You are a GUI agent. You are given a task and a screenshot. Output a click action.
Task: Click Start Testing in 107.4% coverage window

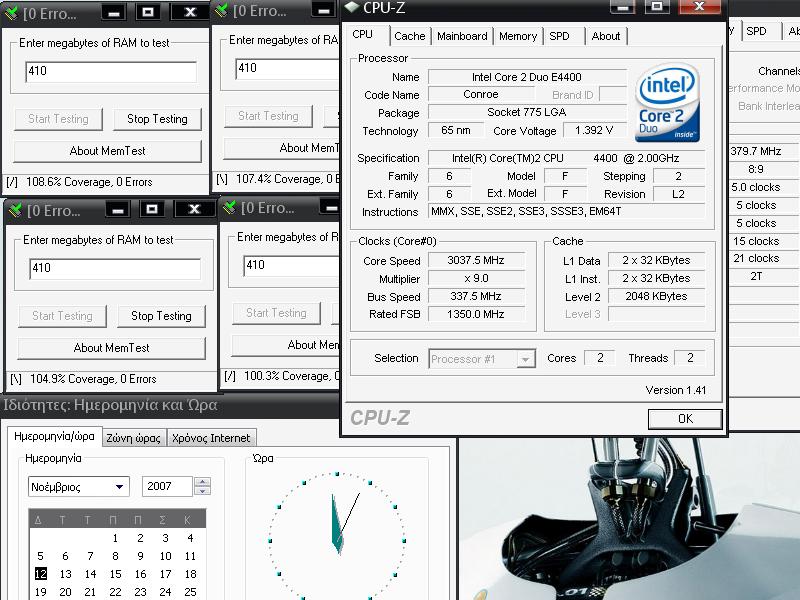(268, 116)
